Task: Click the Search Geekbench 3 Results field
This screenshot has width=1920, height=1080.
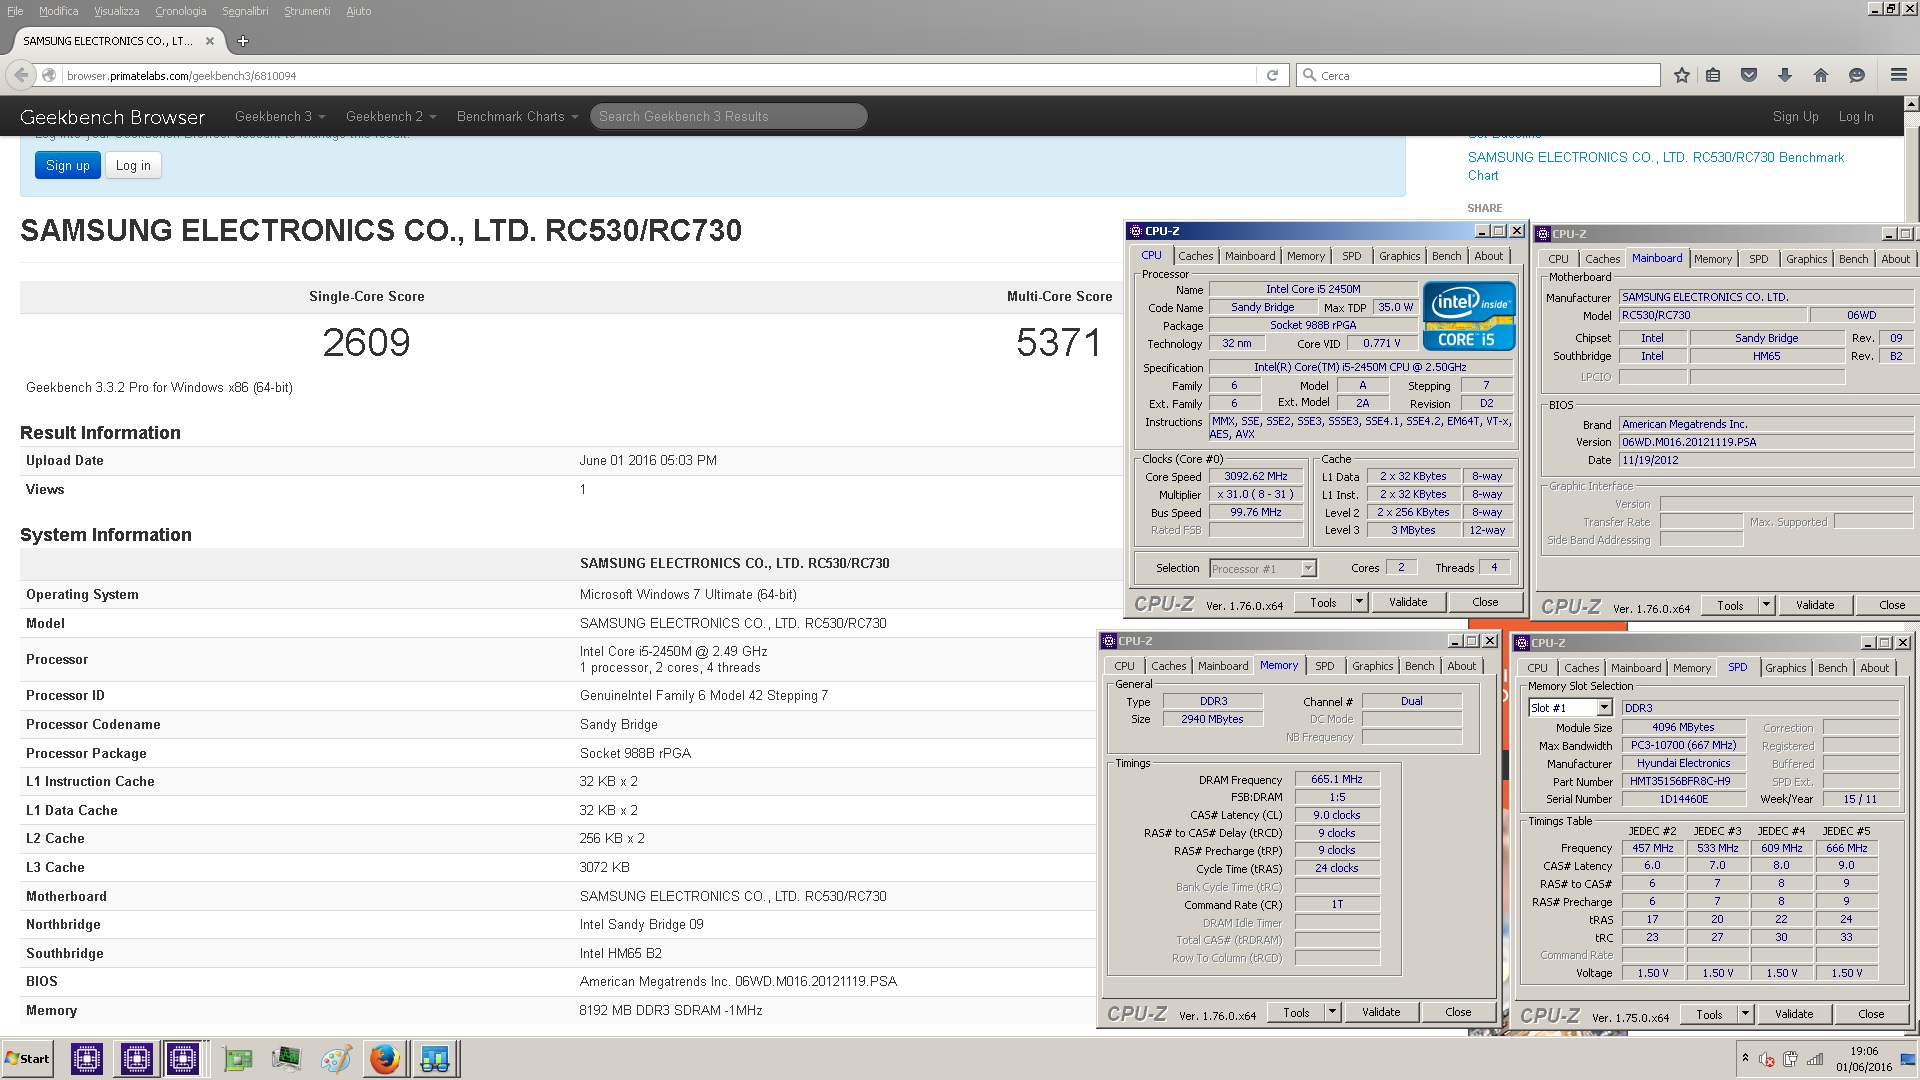Action: click(x=728, y=117)
